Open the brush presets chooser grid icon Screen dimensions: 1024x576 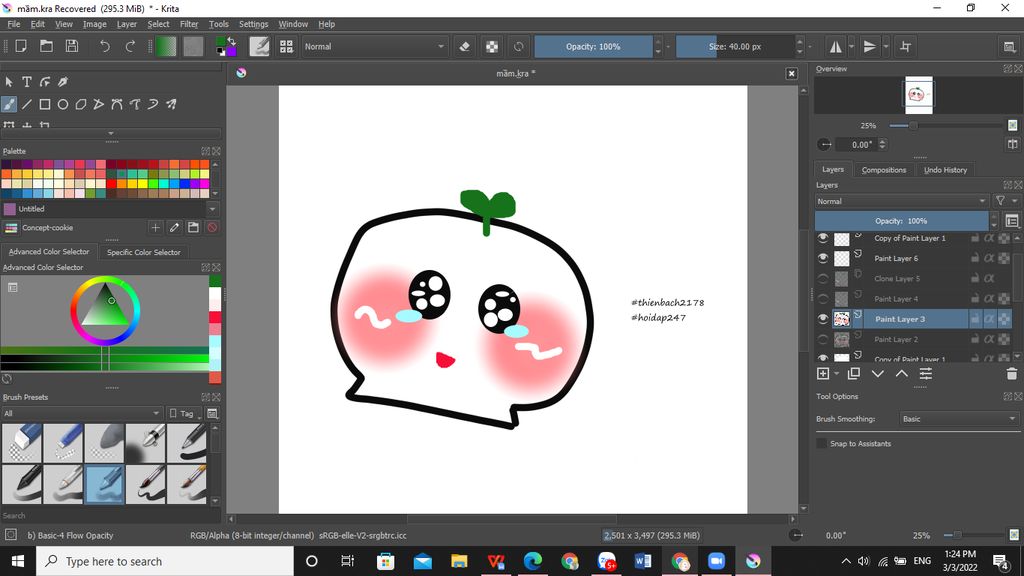coord(286,46)
